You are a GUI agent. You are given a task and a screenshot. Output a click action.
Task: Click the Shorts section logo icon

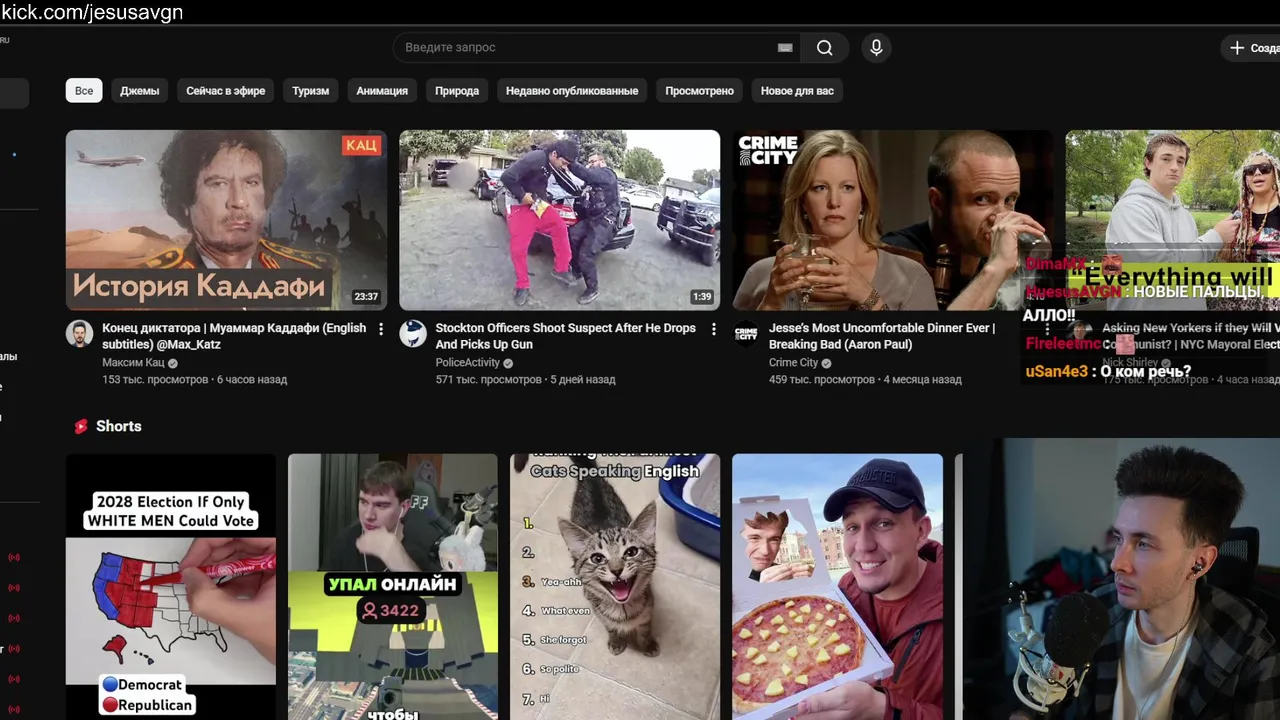click(x=81, y=426)
